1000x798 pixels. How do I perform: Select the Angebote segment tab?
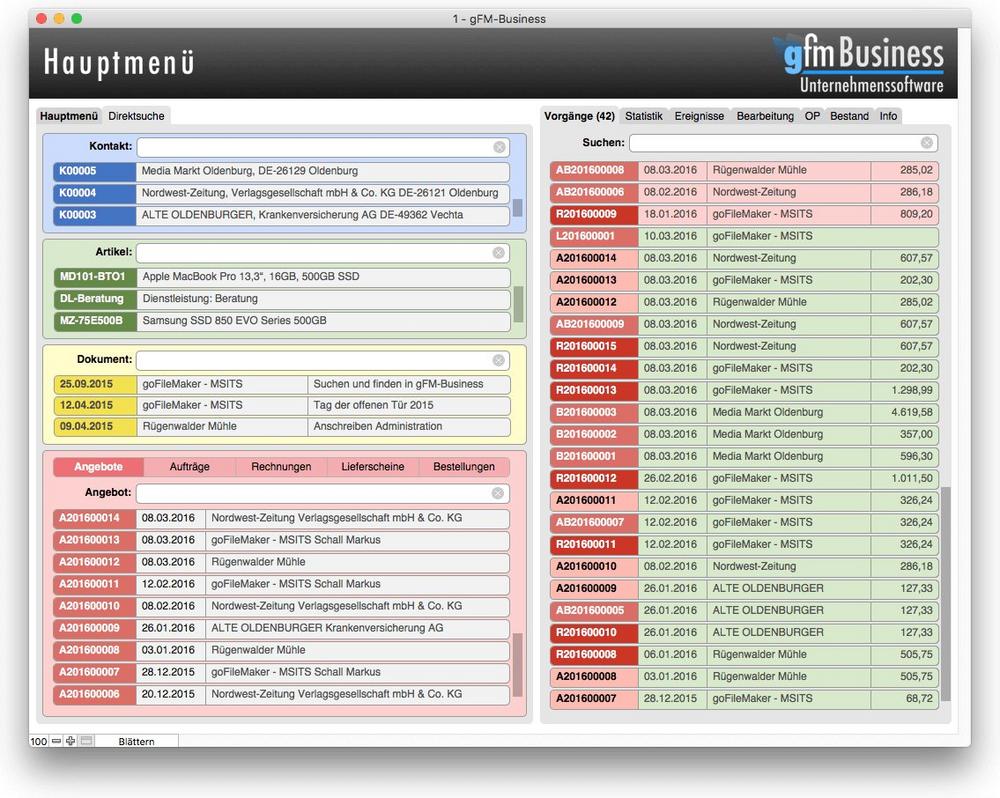98,467
